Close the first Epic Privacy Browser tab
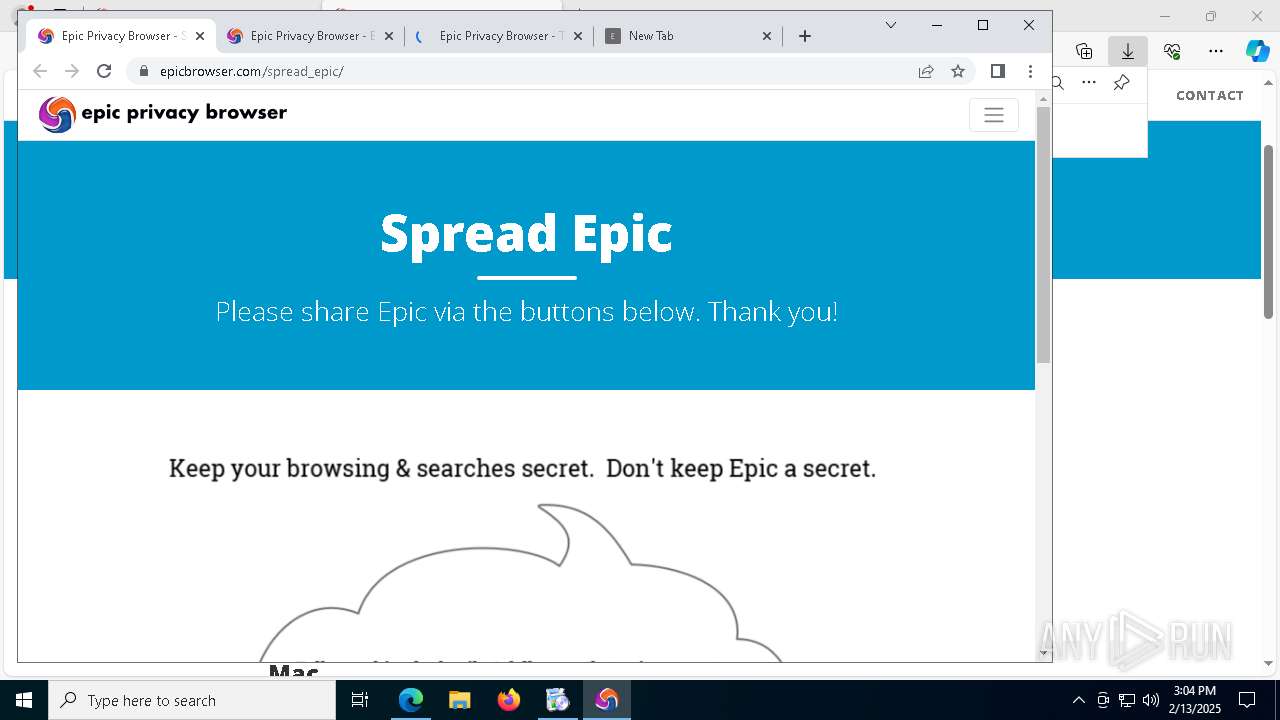The width and height of the screenshot is (1280, 720). coord(200,36)
